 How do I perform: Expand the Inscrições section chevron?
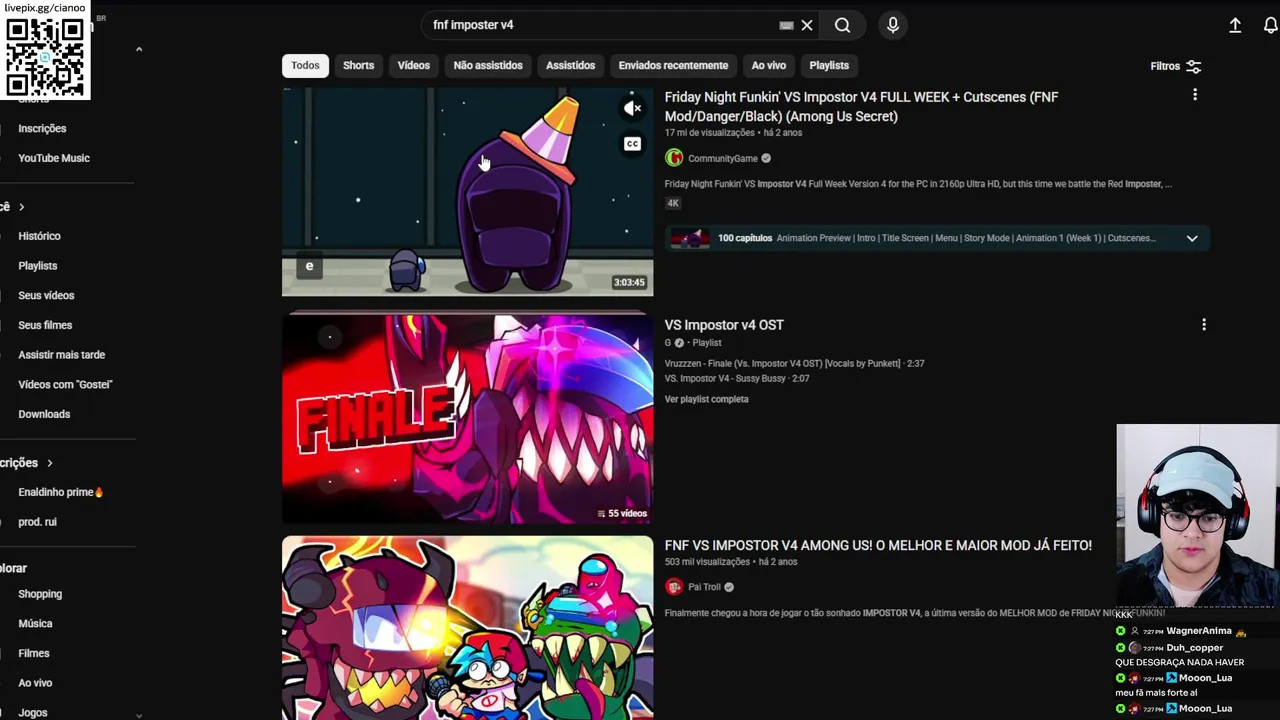tap(49, 463)
